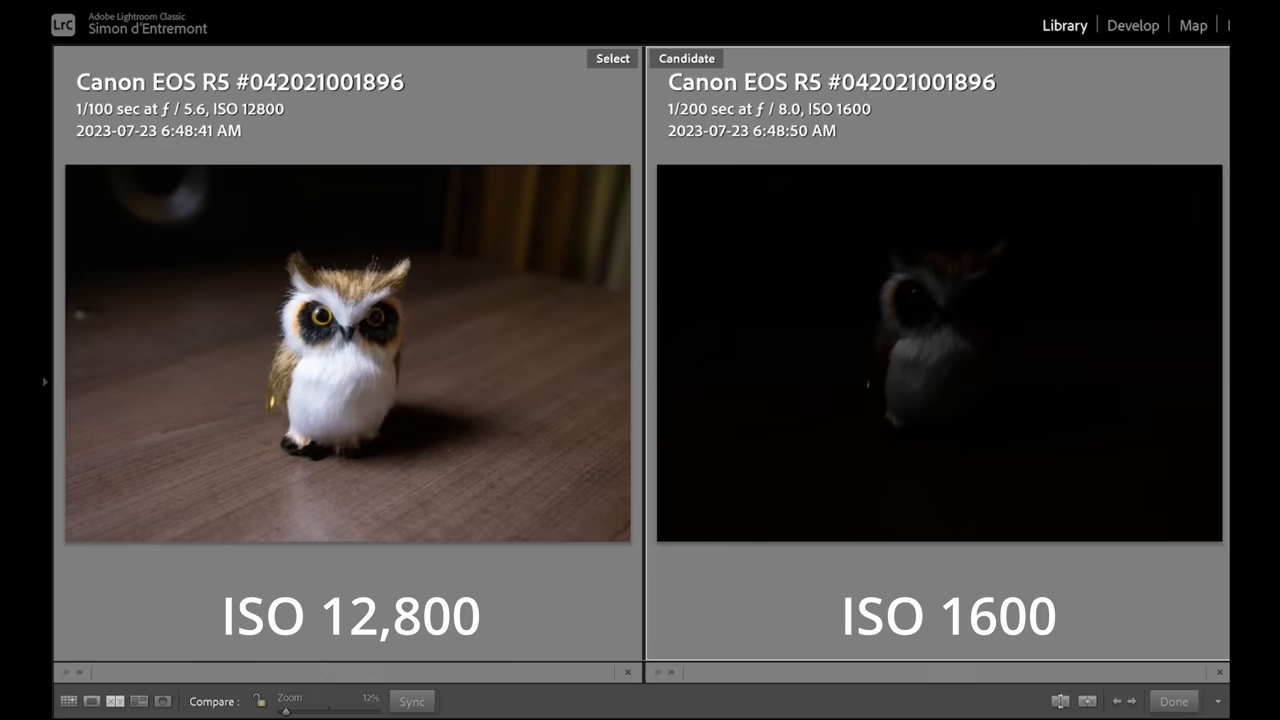Click the Make Select icon

(x=1087, y=701)
